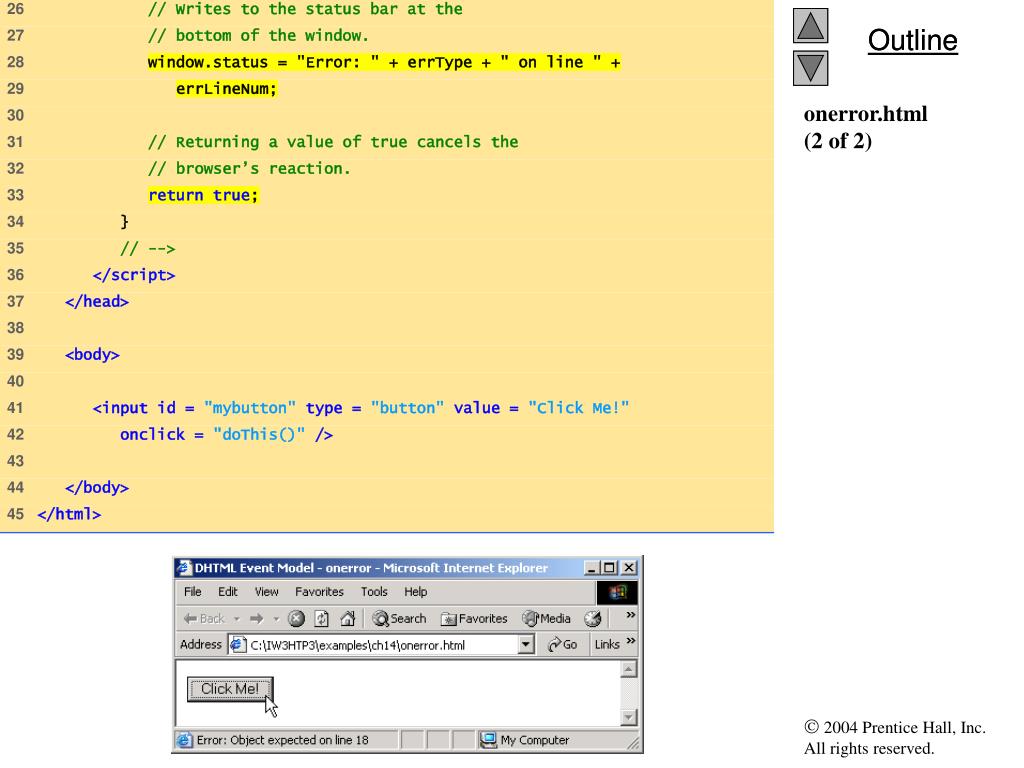
Task: Click the My Computer zone icon
Action: [x=488, y=740]
